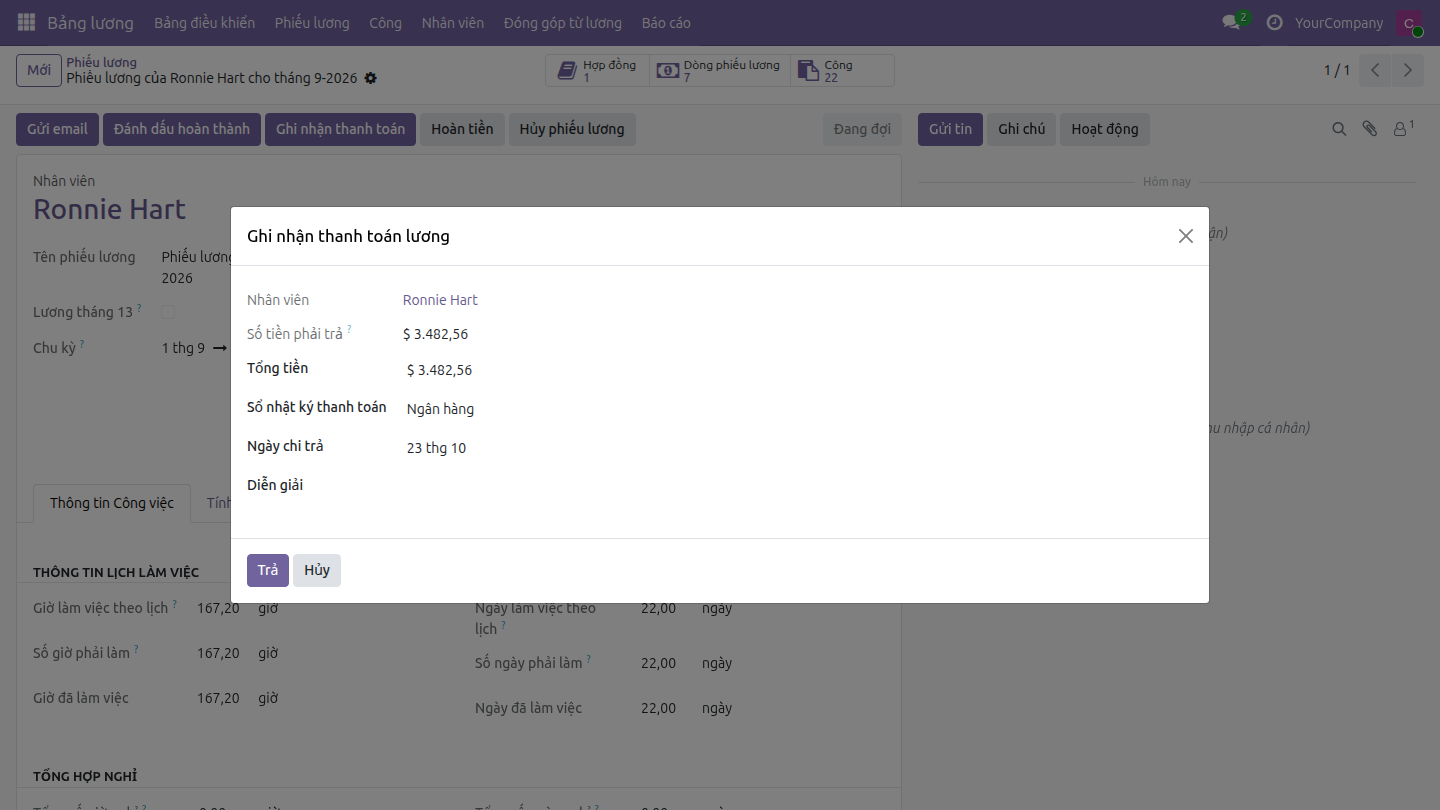Open the apps grid menu icon
The image size is (1440, 810).
tap(27, 22)
